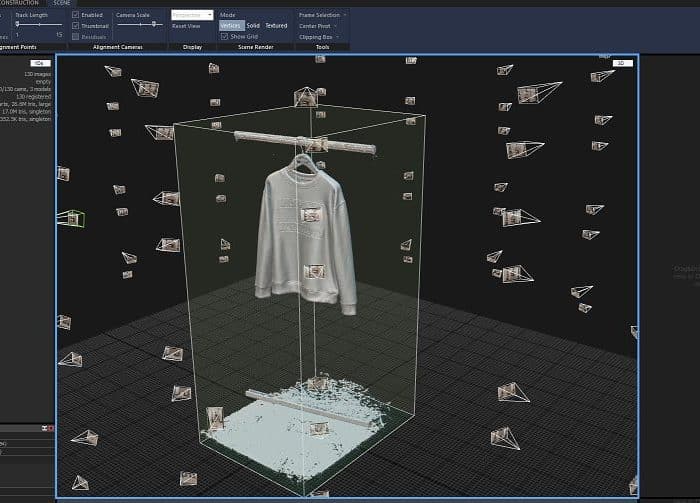Switch scene render to Solid mode

[253, 26]
